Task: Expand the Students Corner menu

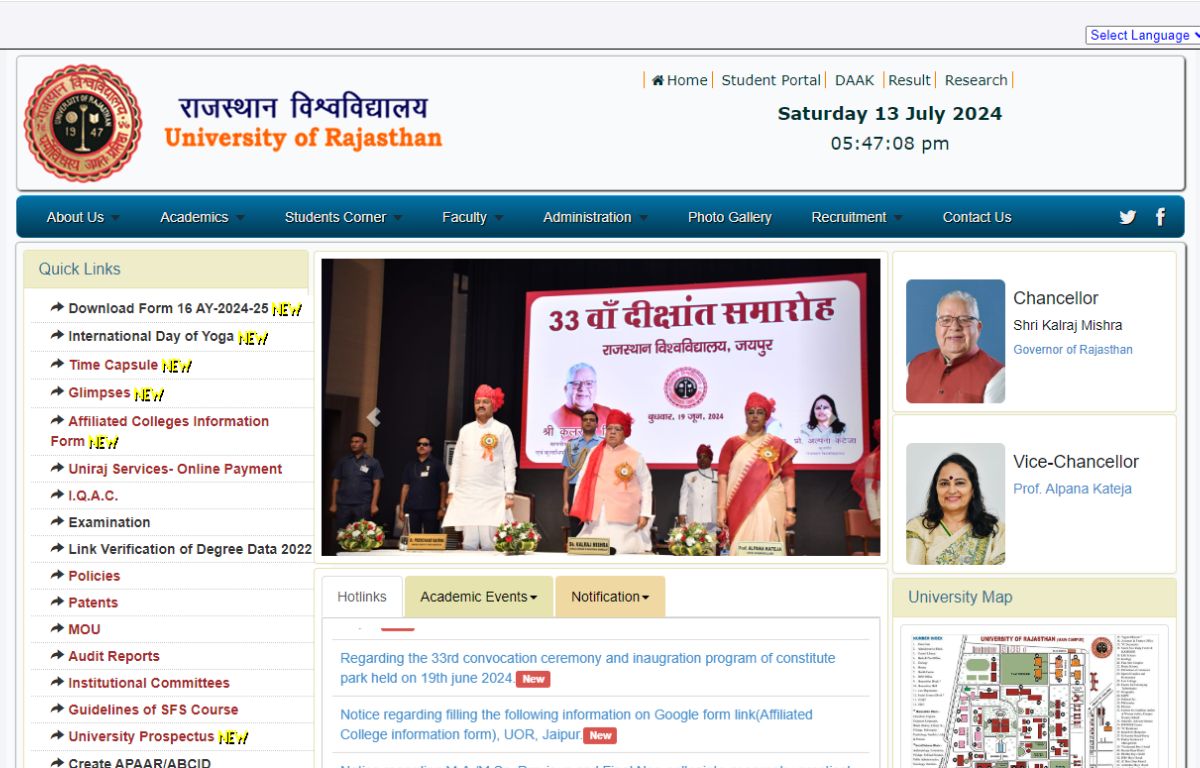Action: tap(343, 217)
